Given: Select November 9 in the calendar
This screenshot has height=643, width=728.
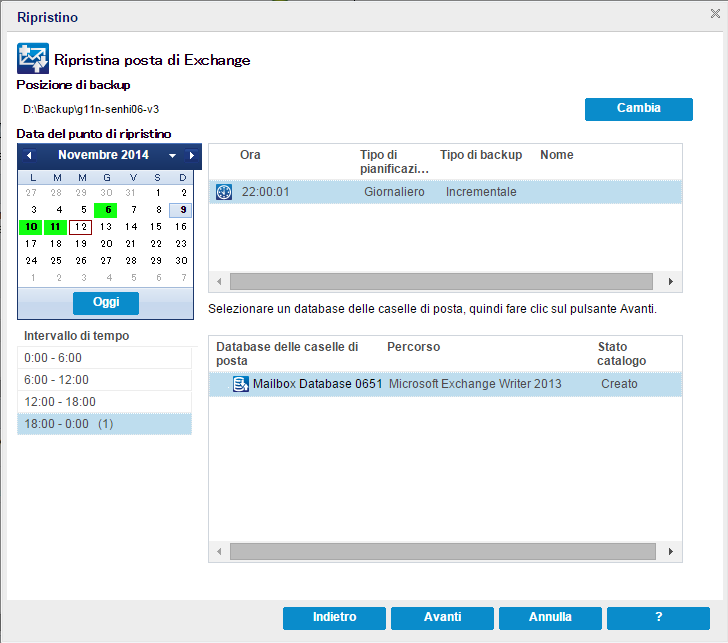Looking at the screenshot, I should [x=181, y=210].
